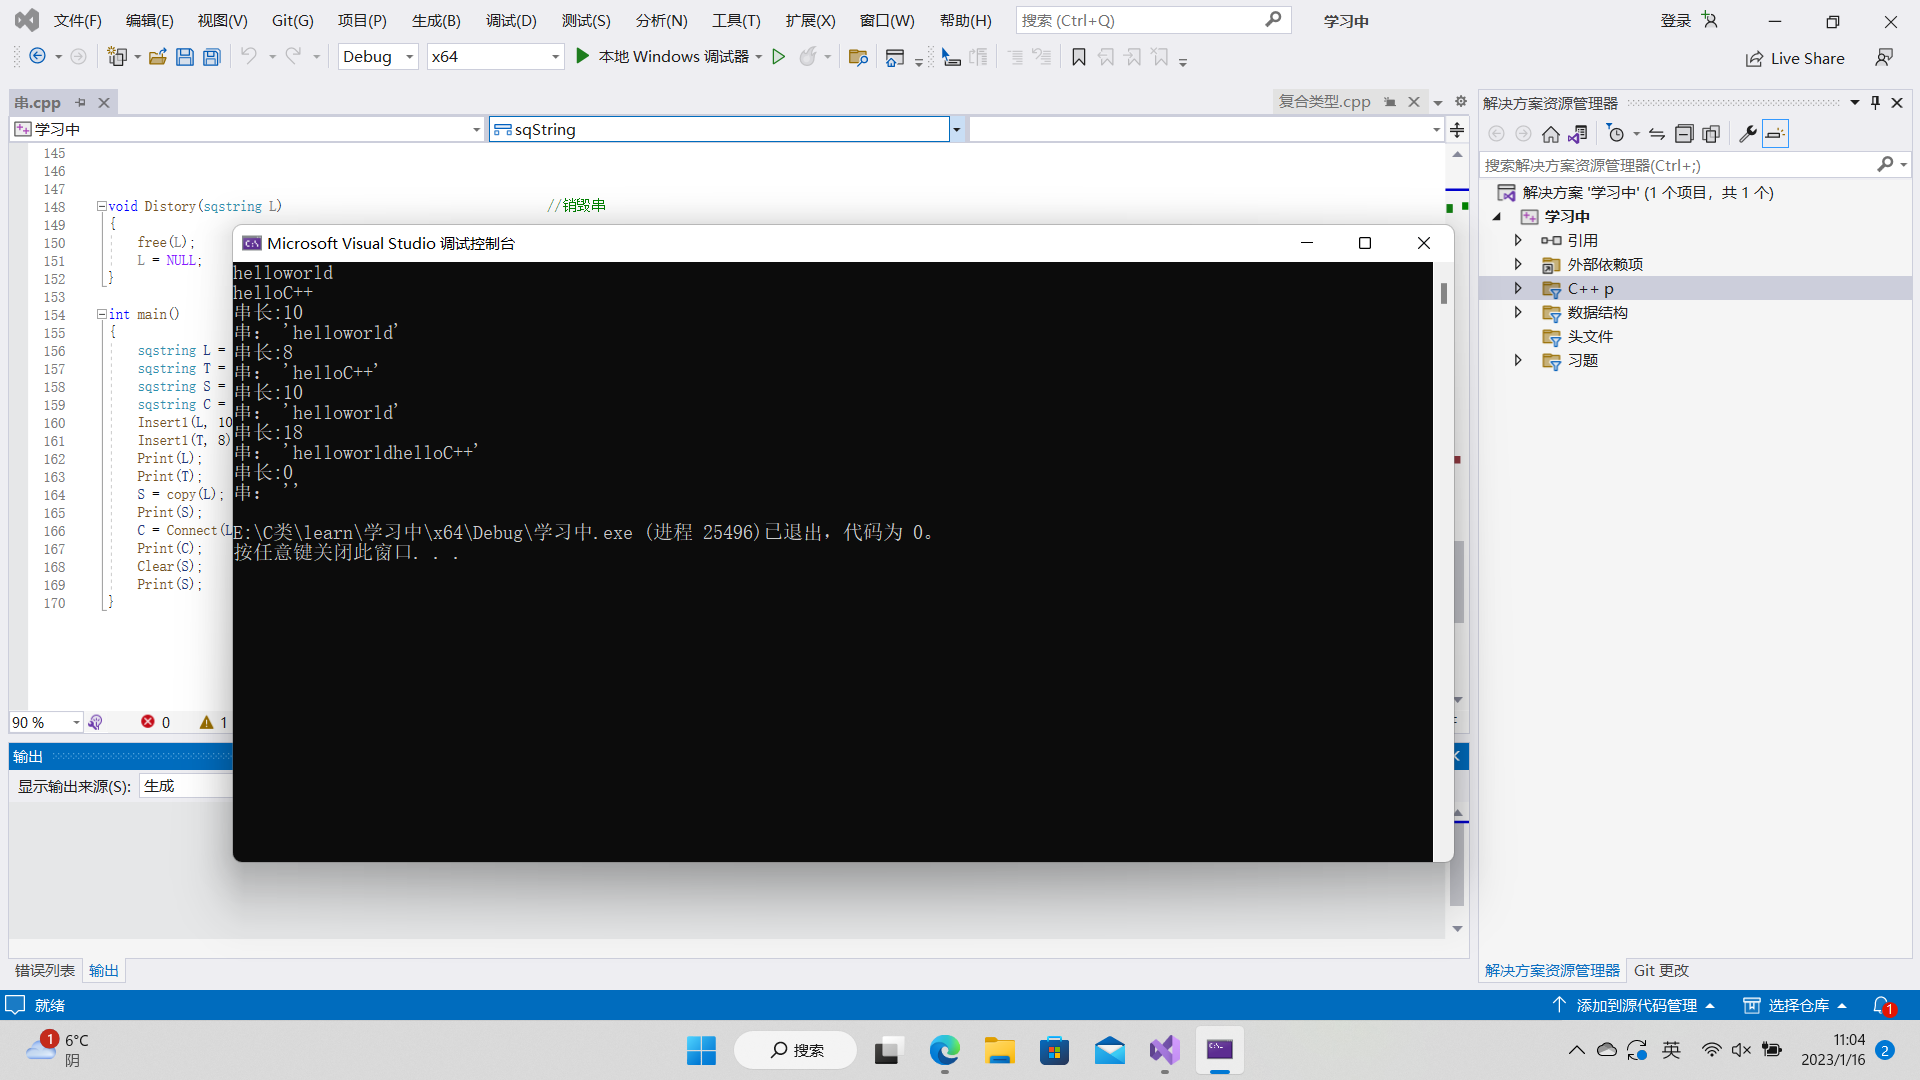
Task: Click the Visual Studio icon in the taskbar
Action: (1164, 1050)
